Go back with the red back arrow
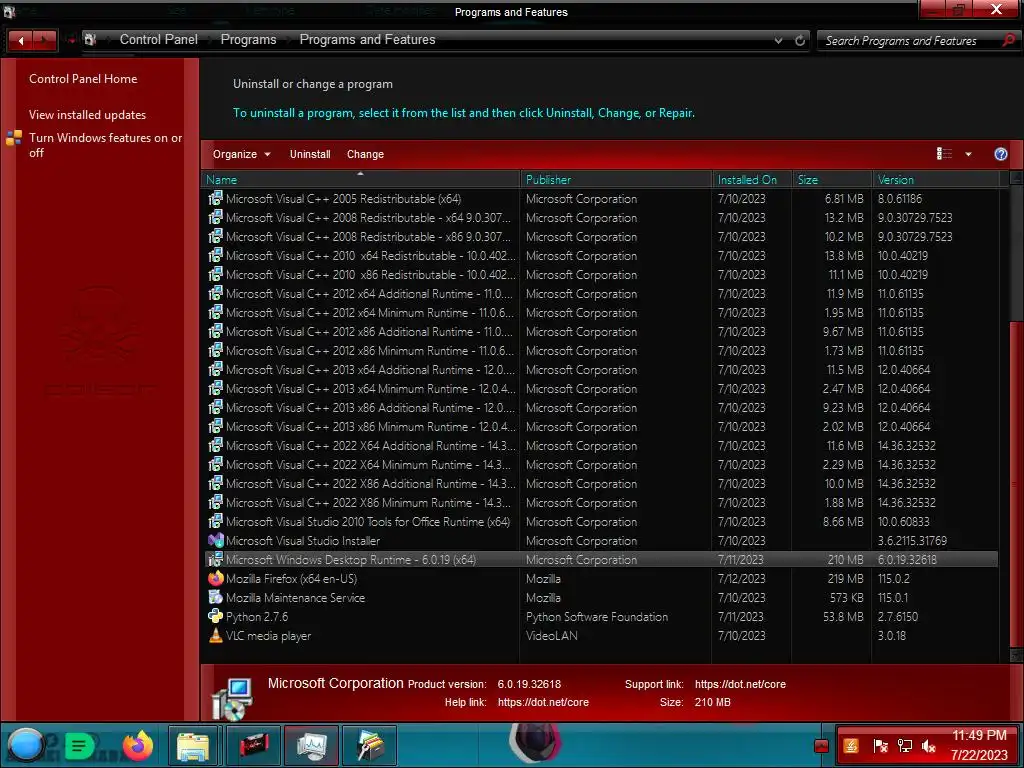 [21, 40]
